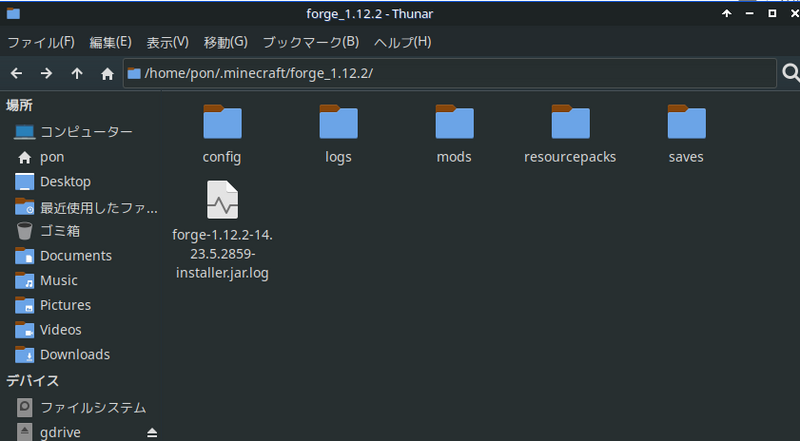This screenshot has width=800, height=441.
Task: Click the recently used files sidebar icon
Action: [x=24, y=206]
